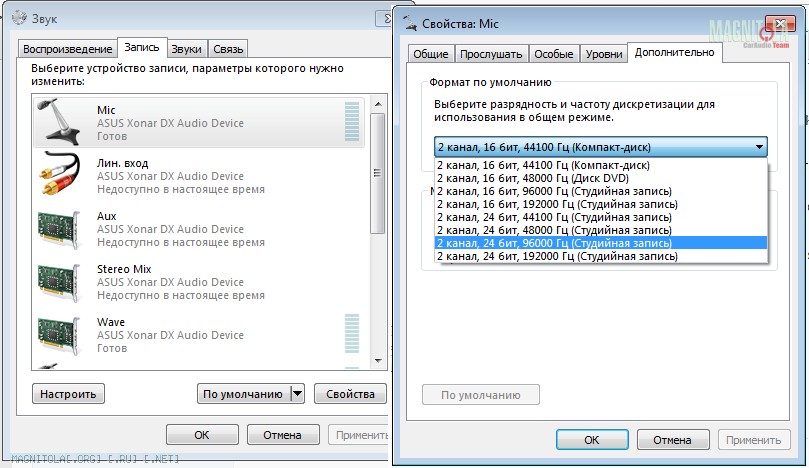The height and width of the screenshot is (468, 809).
Task: Open the Уровни tab
Action: coord(604,54)
